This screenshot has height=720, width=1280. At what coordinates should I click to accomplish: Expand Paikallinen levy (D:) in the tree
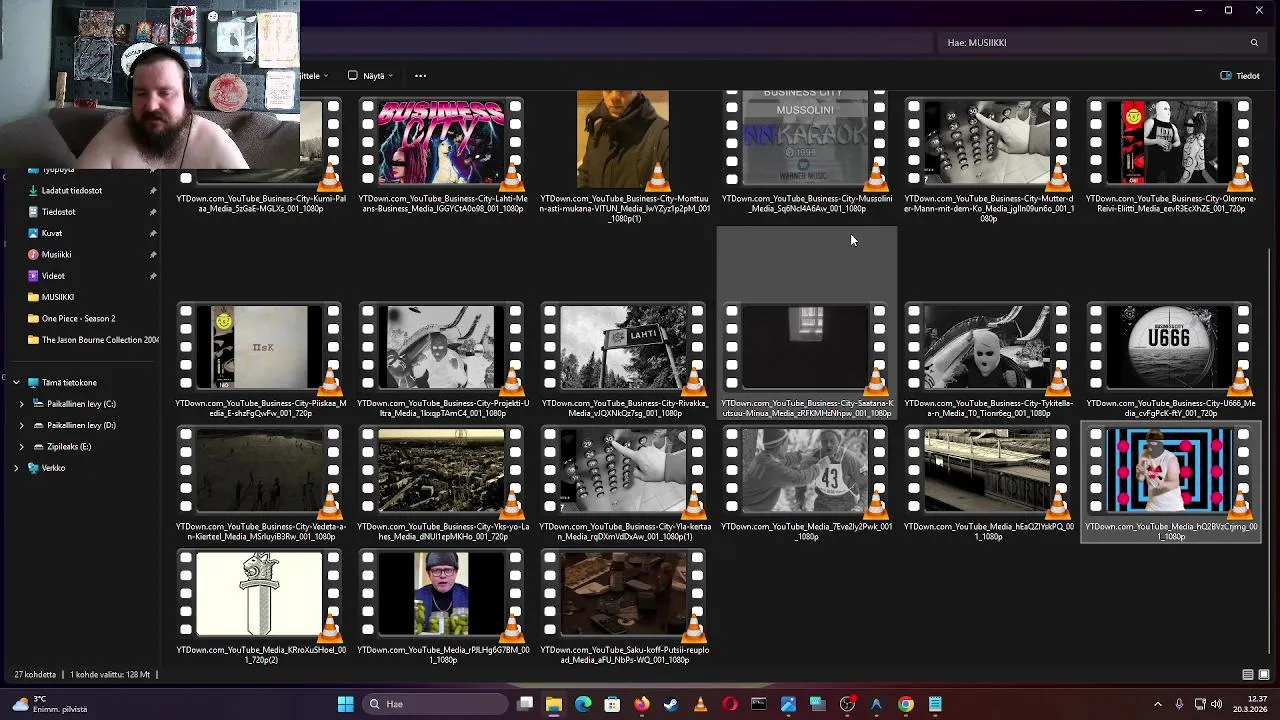pyautogui.click(x=21, y=425)
